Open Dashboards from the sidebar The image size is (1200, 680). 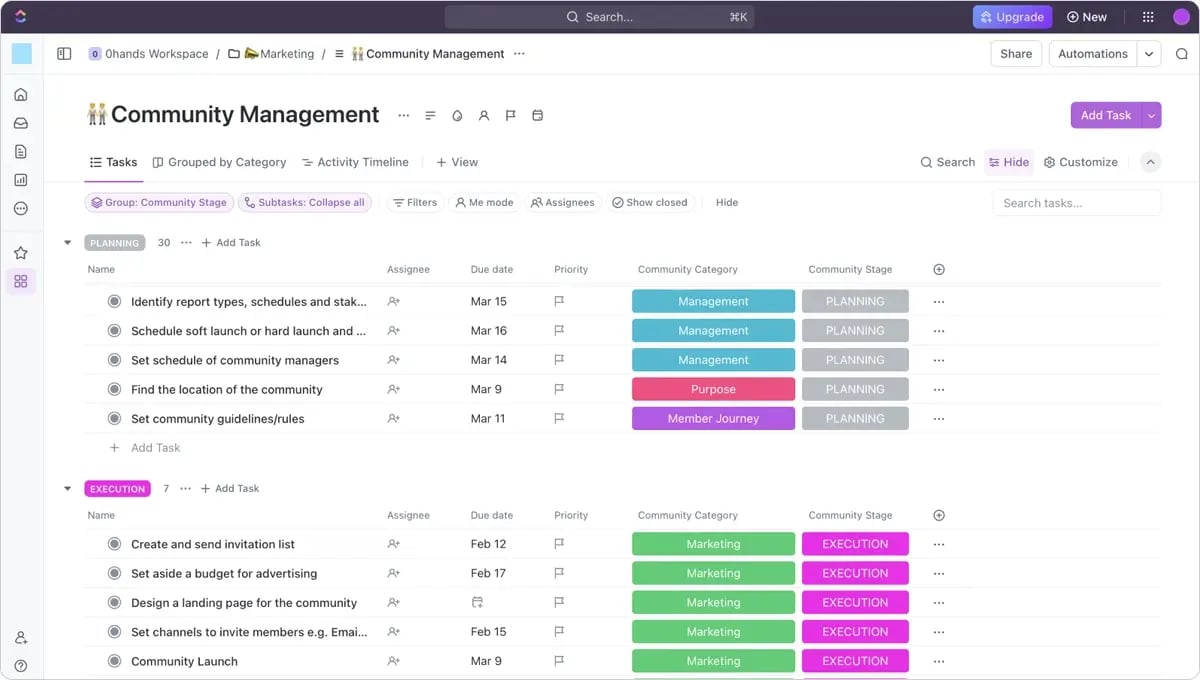pos(20,179)
